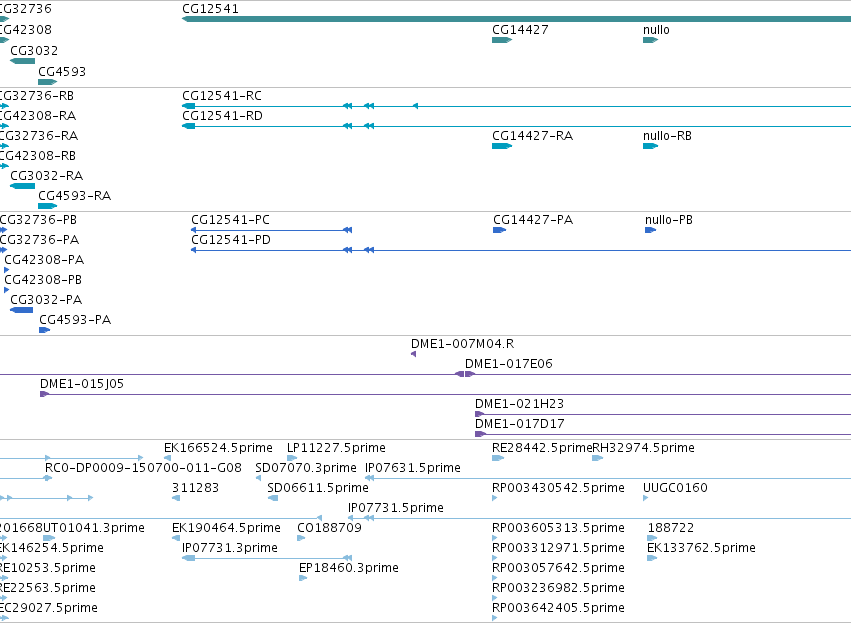851x623 pixels.
Task: Select the CO188709 feature label
Action: click(x=329, y=529)
